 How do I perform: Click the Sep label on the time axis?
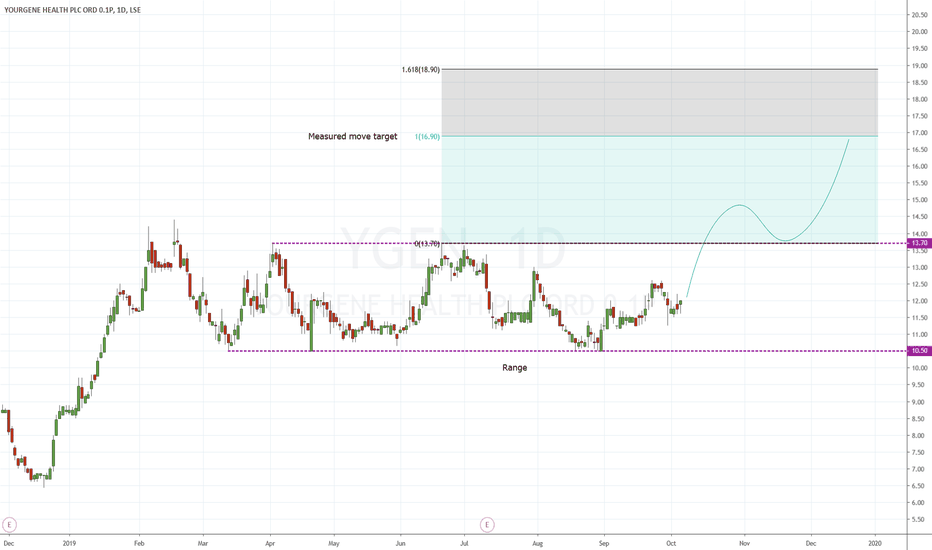point(604,543)
